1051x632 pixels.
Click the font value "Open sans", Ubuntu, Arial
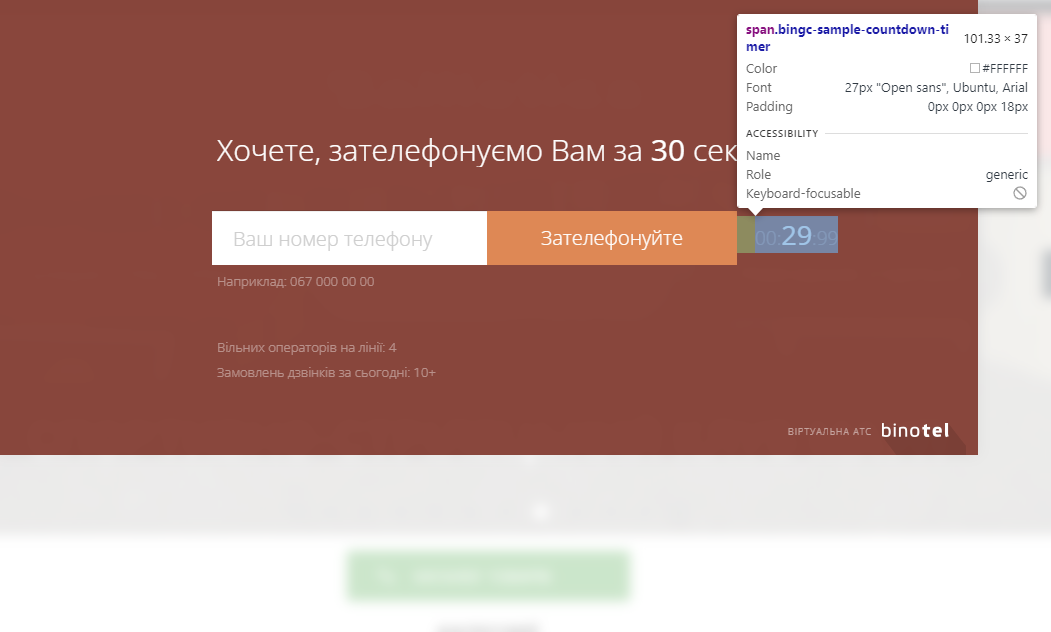(x=936, y=88)
